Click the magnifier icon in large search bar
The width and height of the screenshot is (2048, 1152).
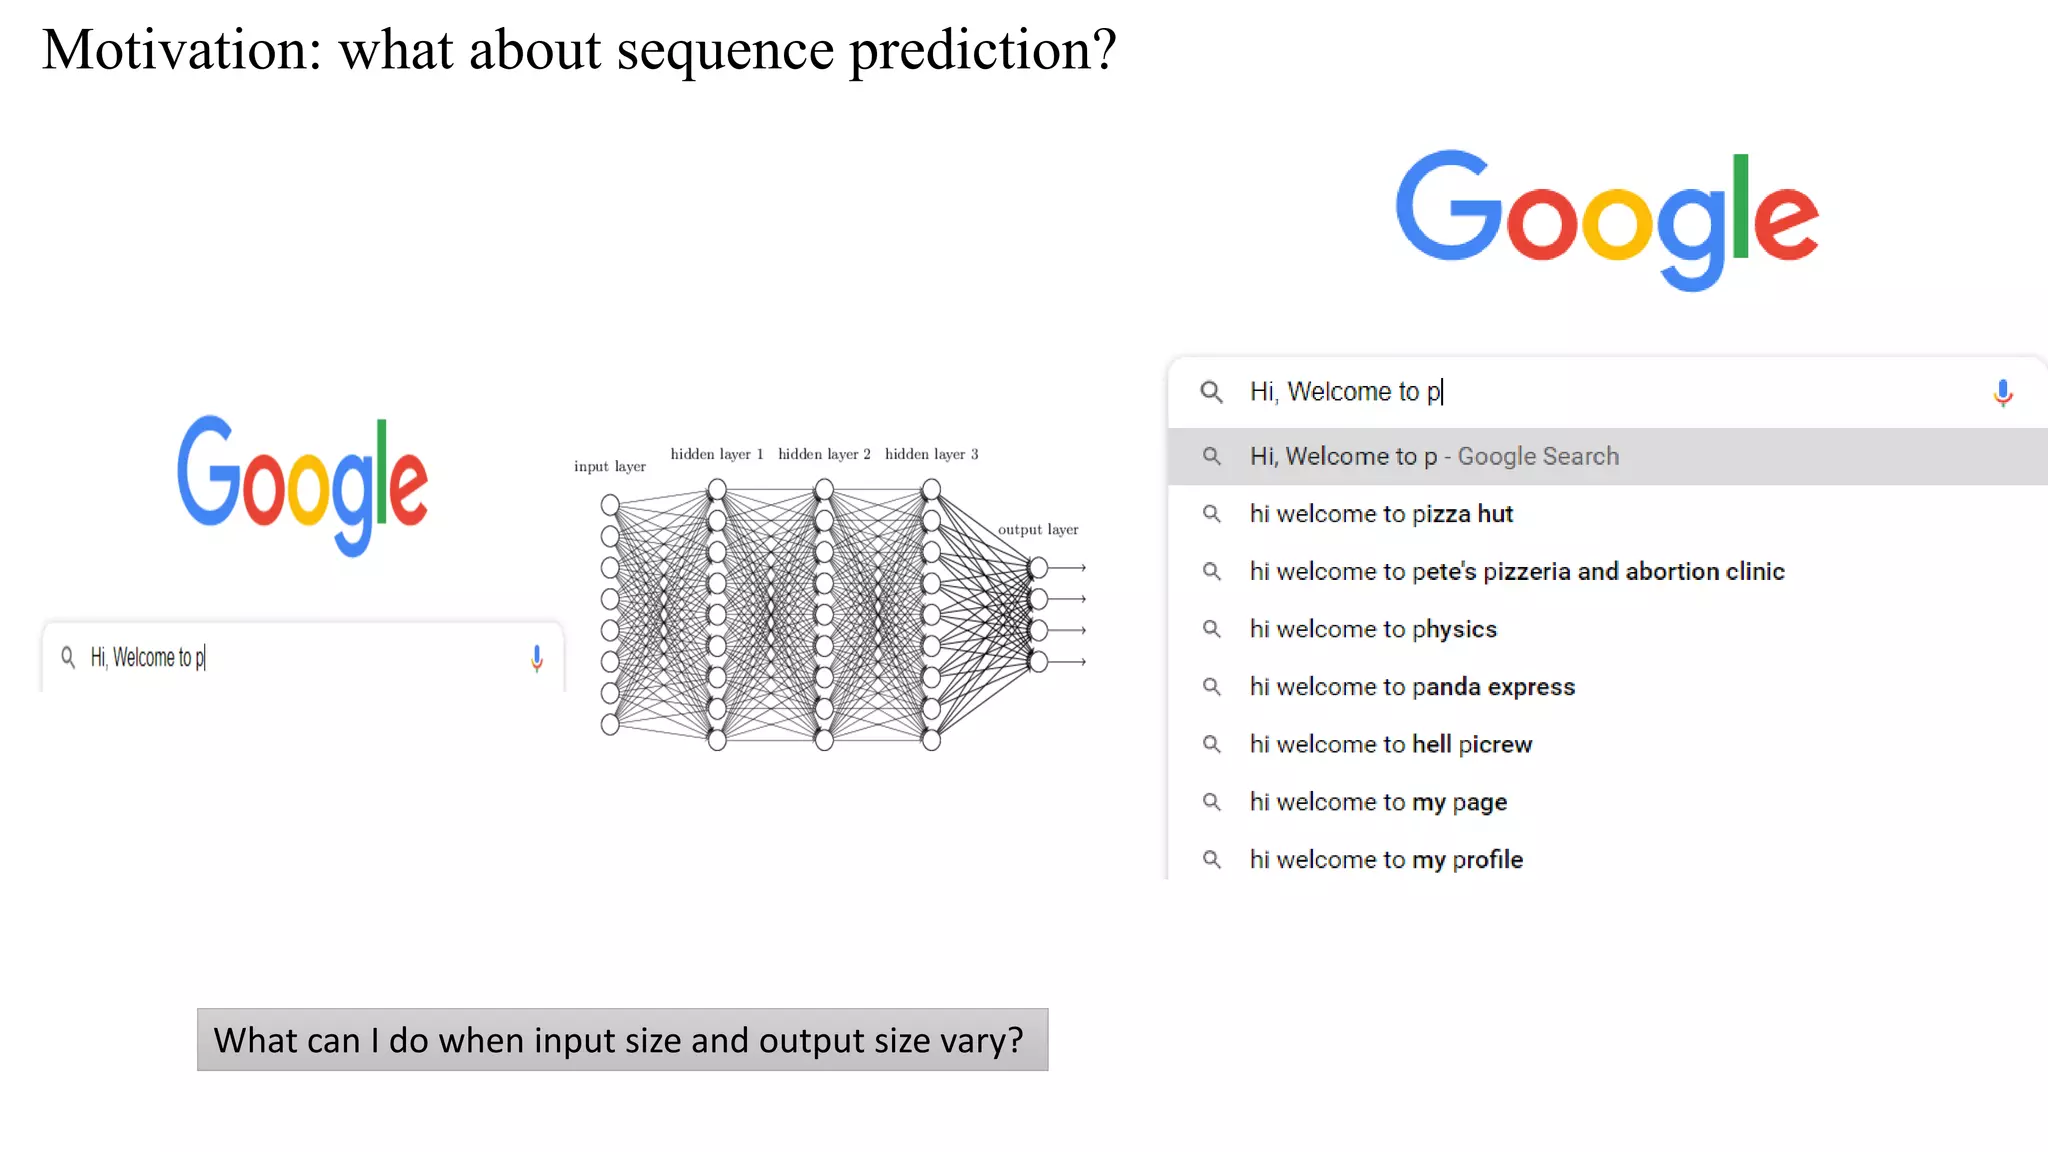point(1211,392)
